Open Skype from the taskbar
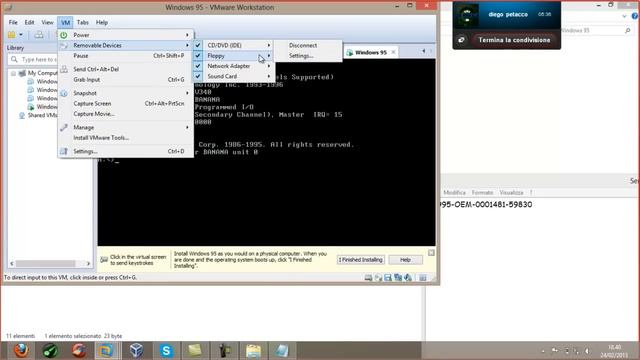640x360 pixels. tap(166, 351)
